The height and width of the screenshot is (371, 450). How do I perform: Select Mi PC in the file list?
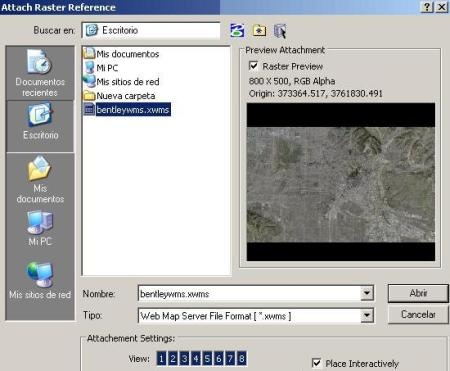(102, 68)
